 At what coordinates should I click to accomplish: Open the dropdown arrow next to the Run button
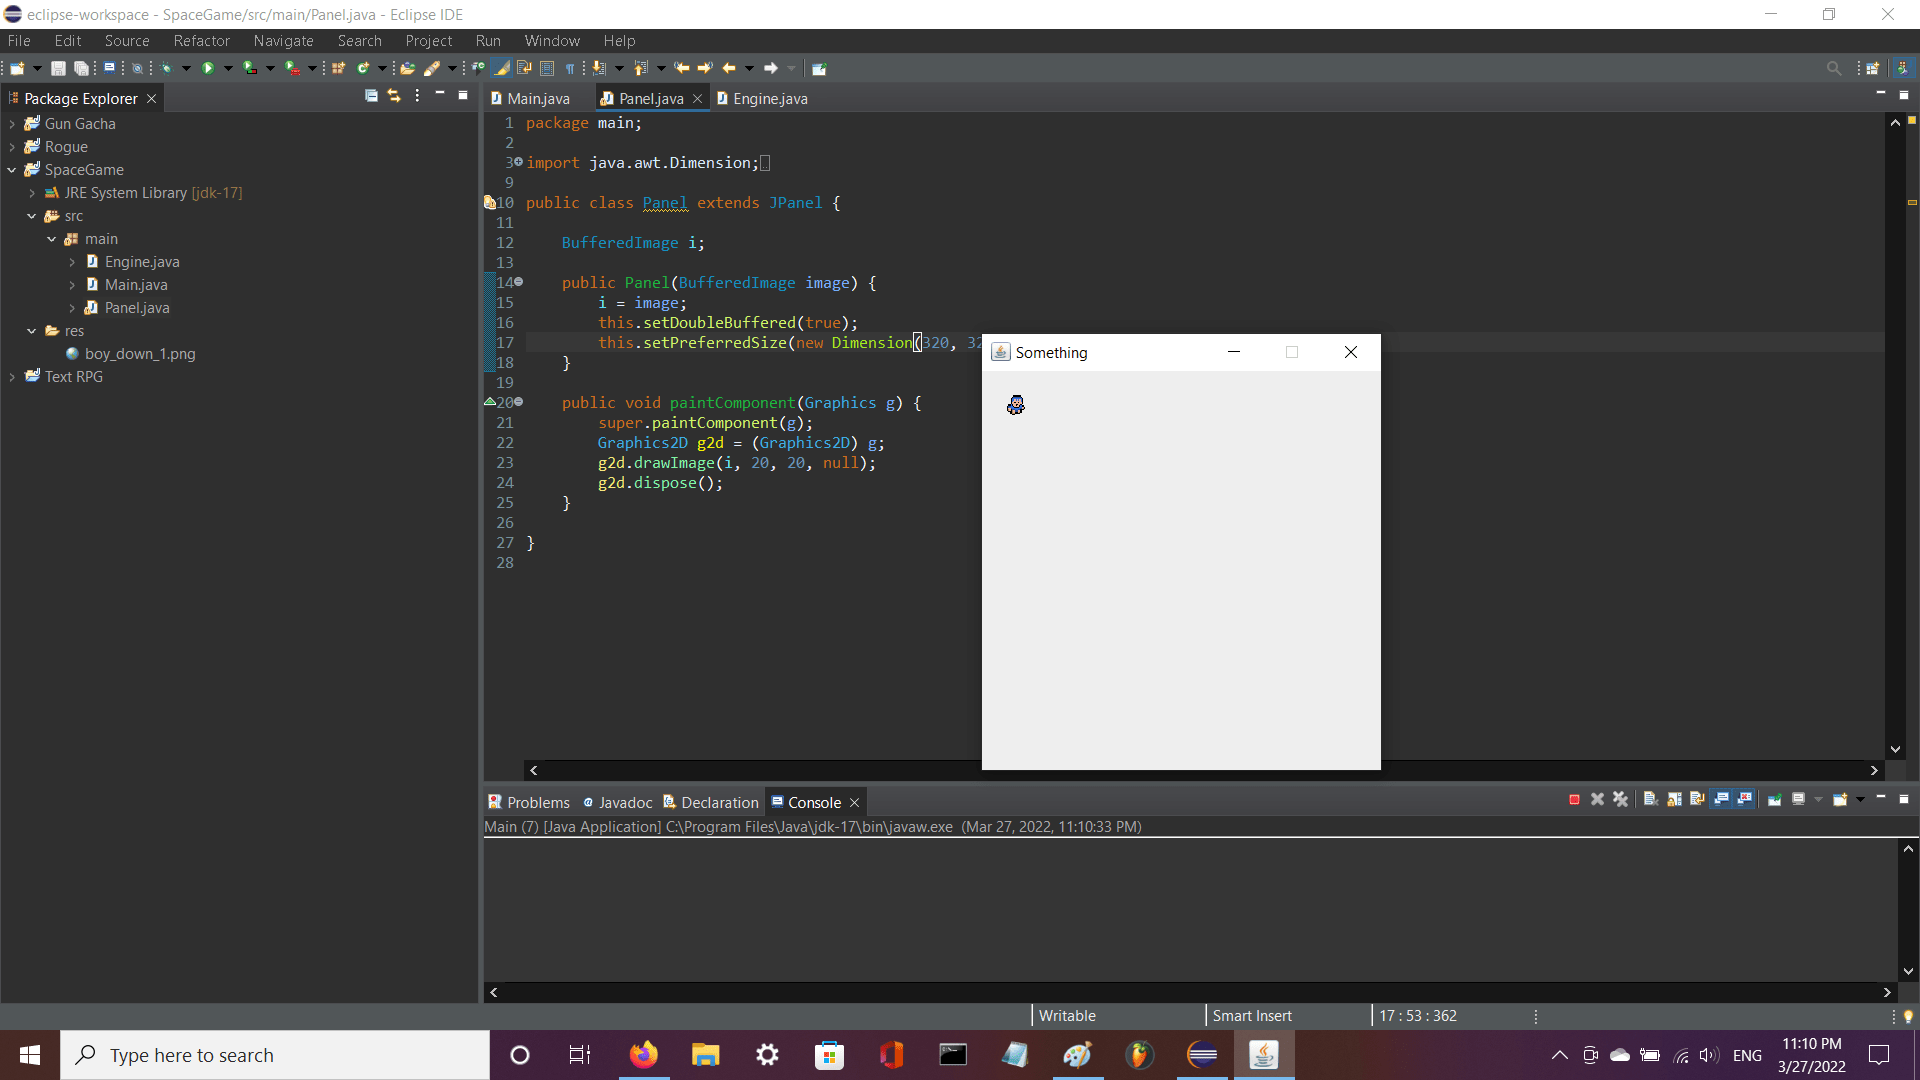(228, 68)
